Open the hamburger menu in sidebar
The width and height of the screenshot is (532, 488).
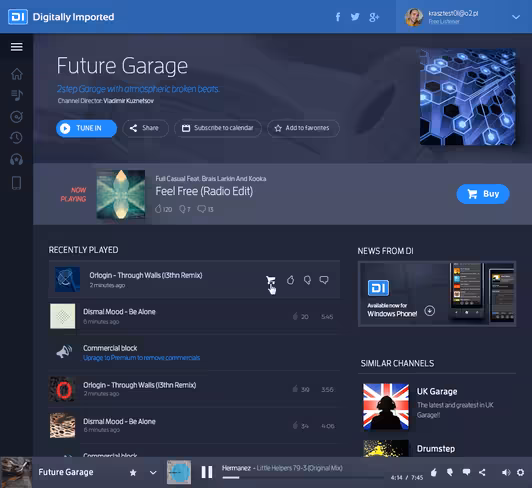pos(17,46)
